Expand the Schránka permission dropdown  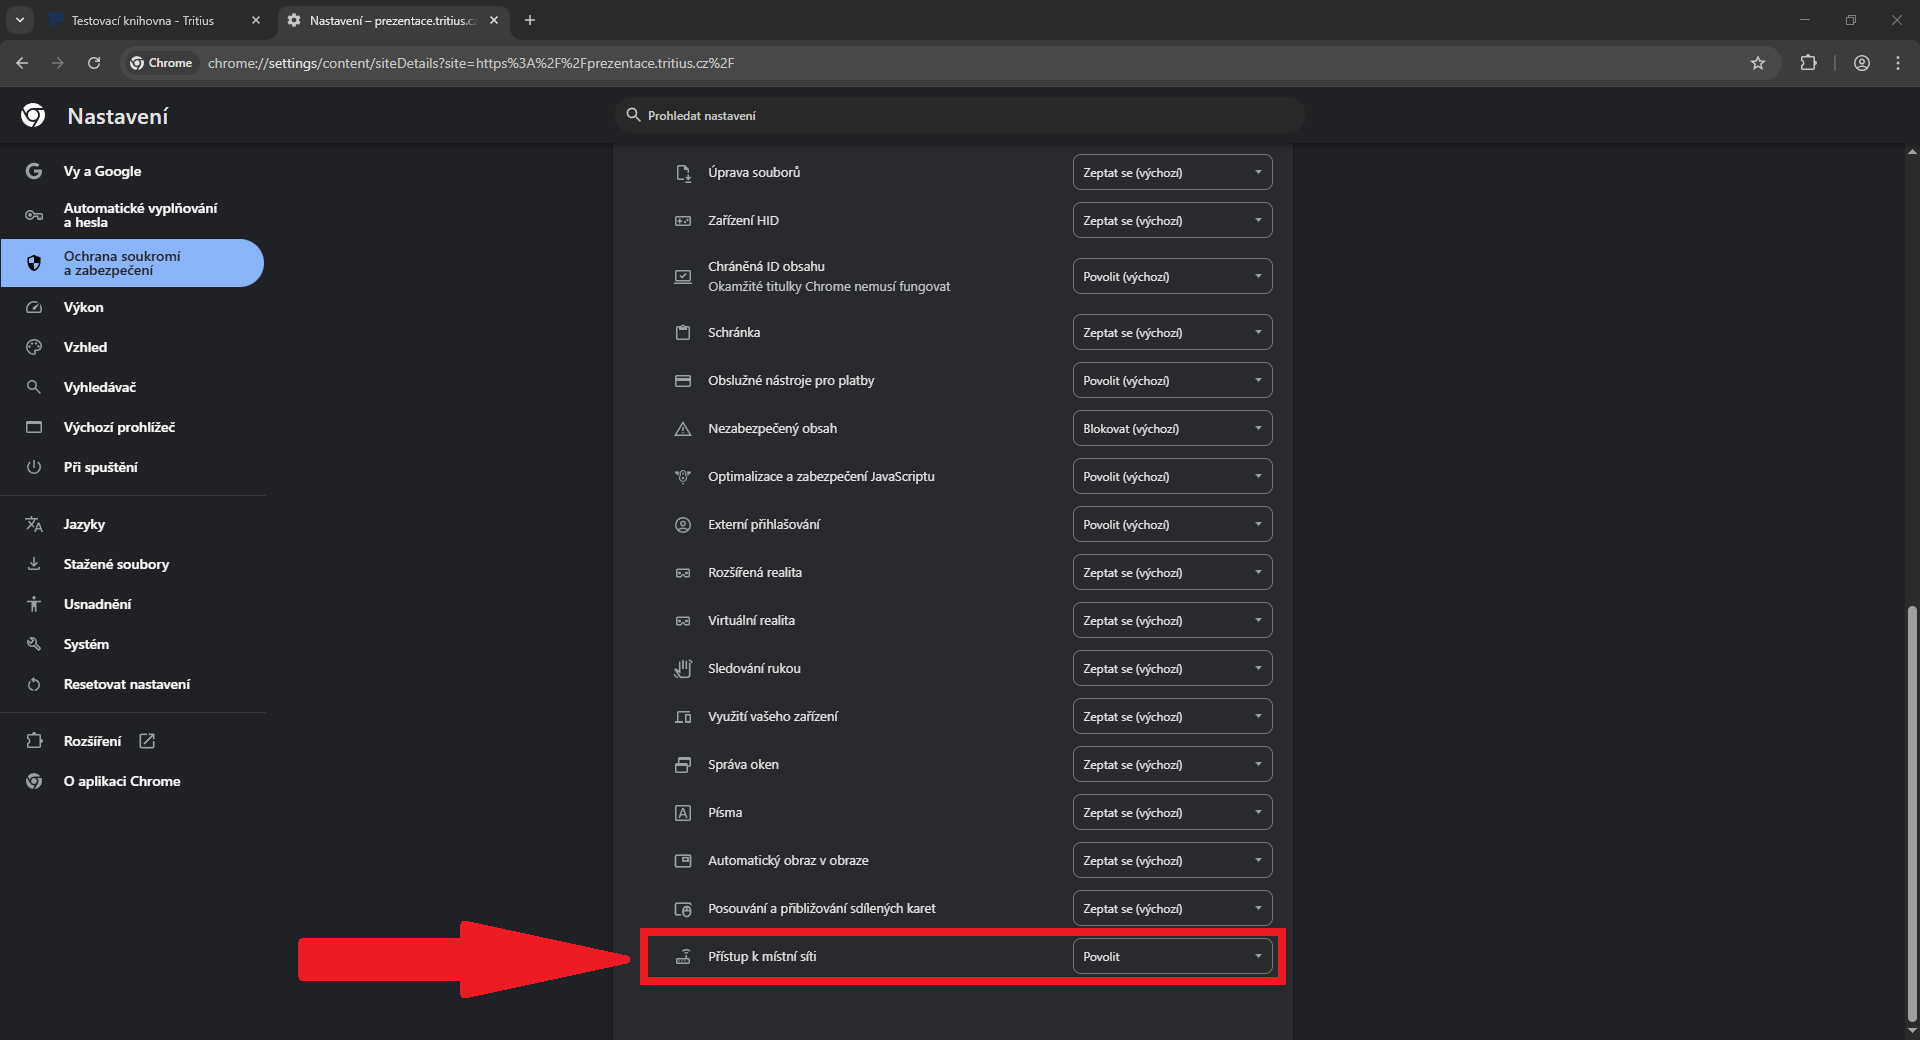click(x=1171, y=333)
